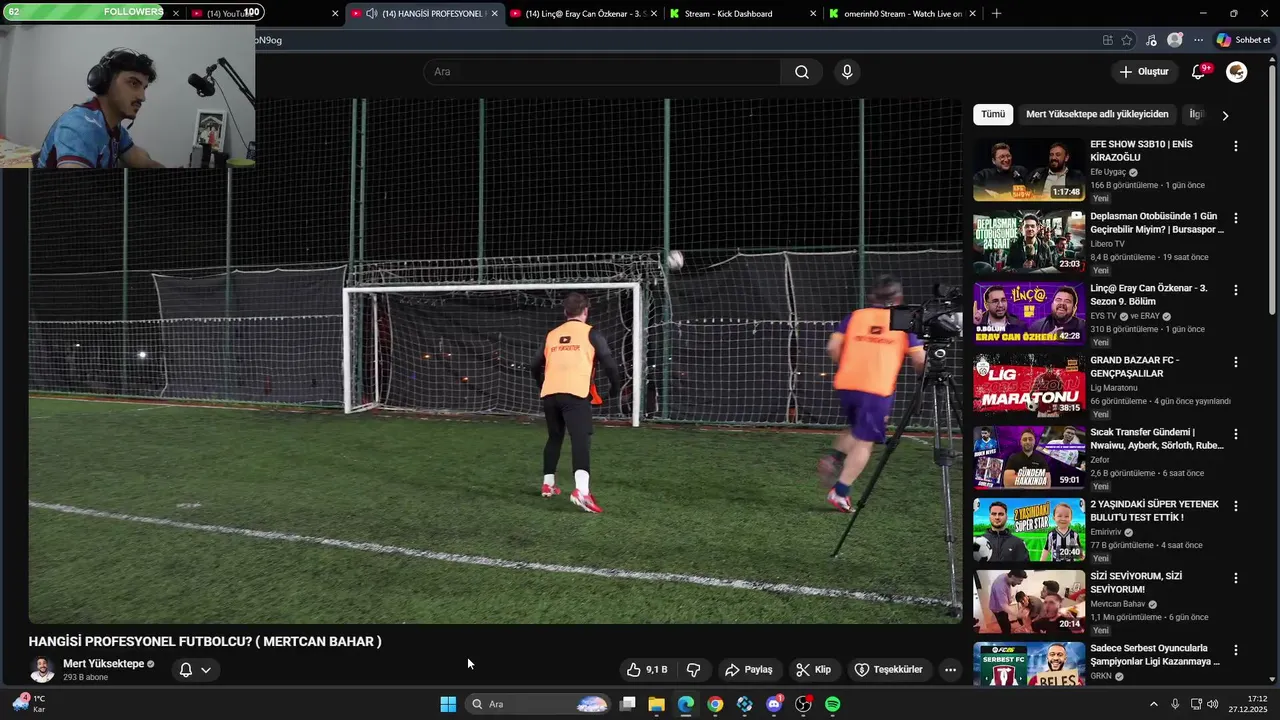The height and width of the screenshot is (720, 1280).
Task: Click the video player to pause
Action: (495, 361)
